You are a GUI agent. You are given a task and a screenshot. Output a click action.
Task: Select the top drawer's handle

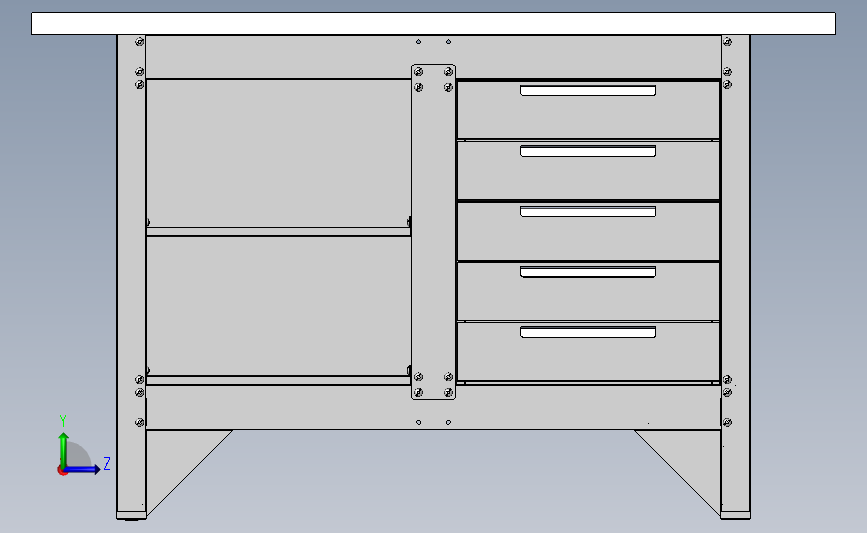(x=588, y=91)
